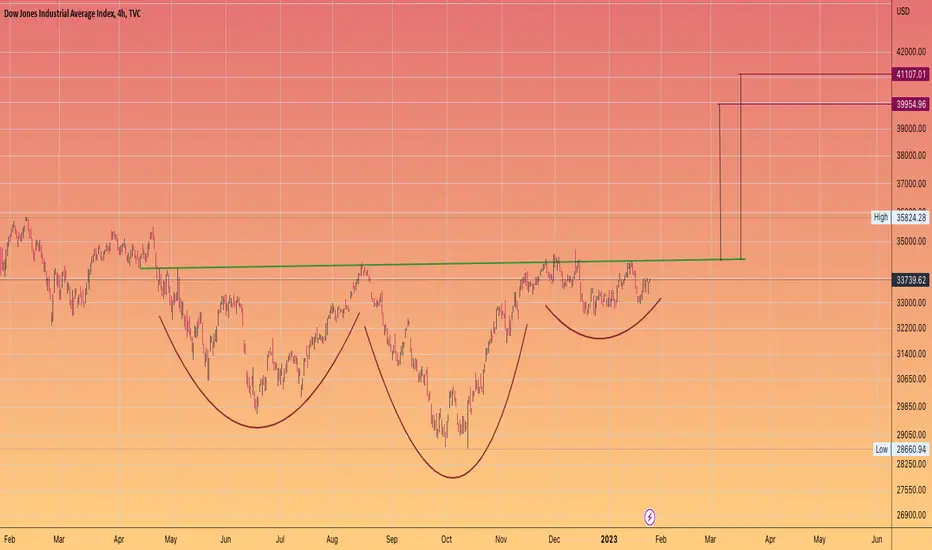The height and width of the screenshot is (550, 932).
Task: Click the 31400.00 price axis value
Action: click(x=911, y=354)
